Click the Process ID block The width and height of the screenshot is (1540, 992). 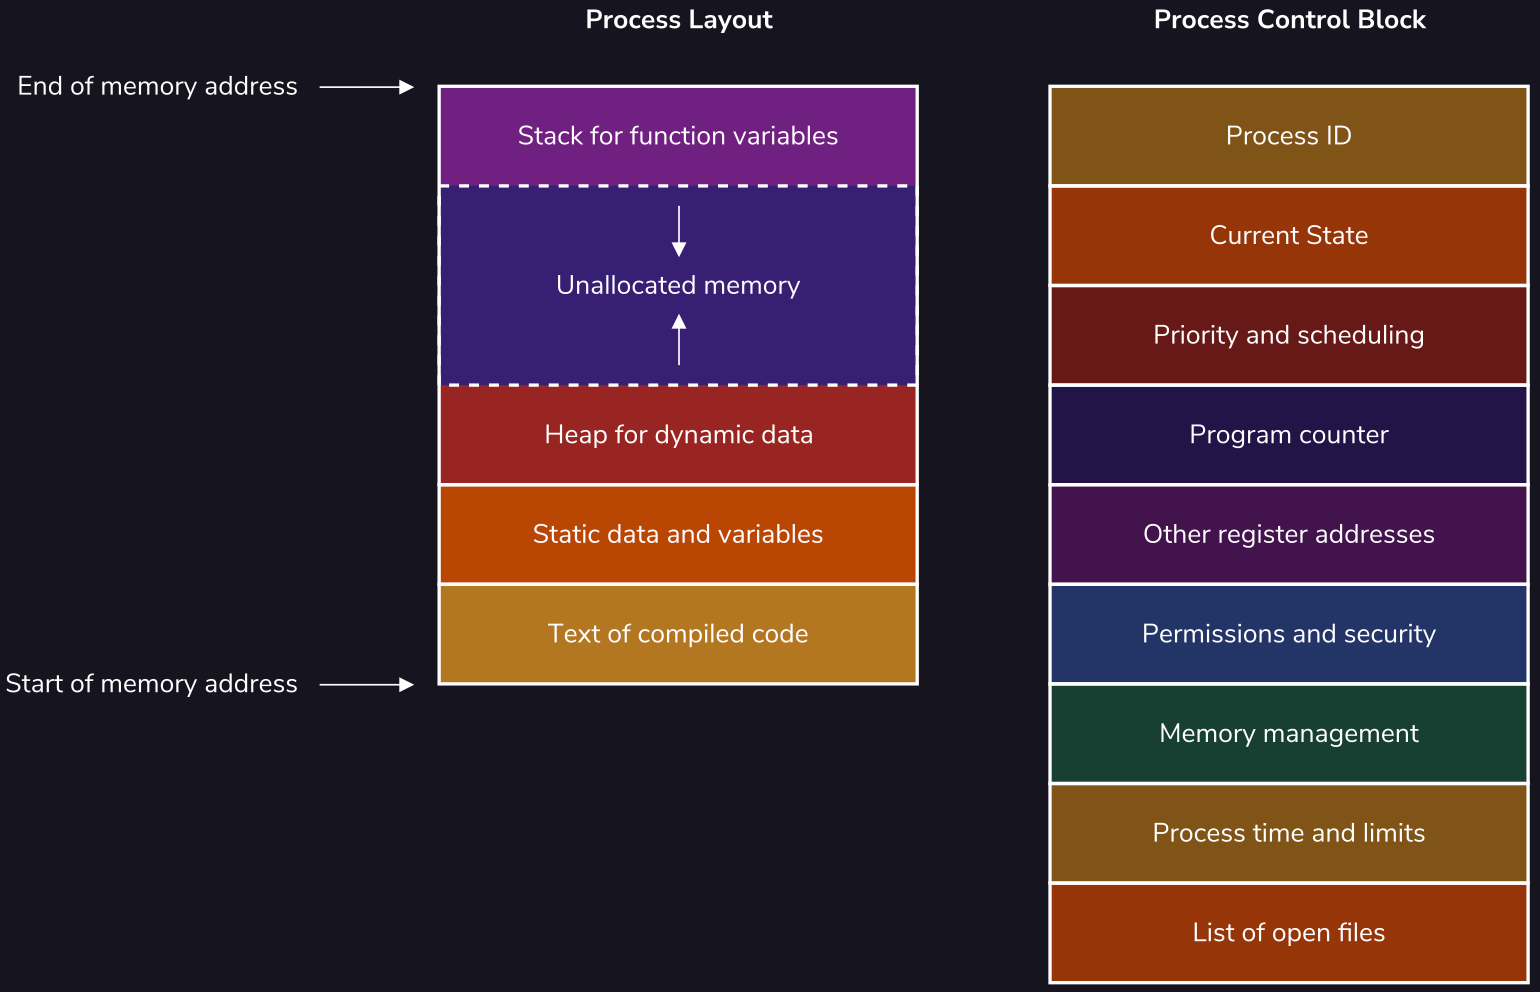[x=1288, y=136]
